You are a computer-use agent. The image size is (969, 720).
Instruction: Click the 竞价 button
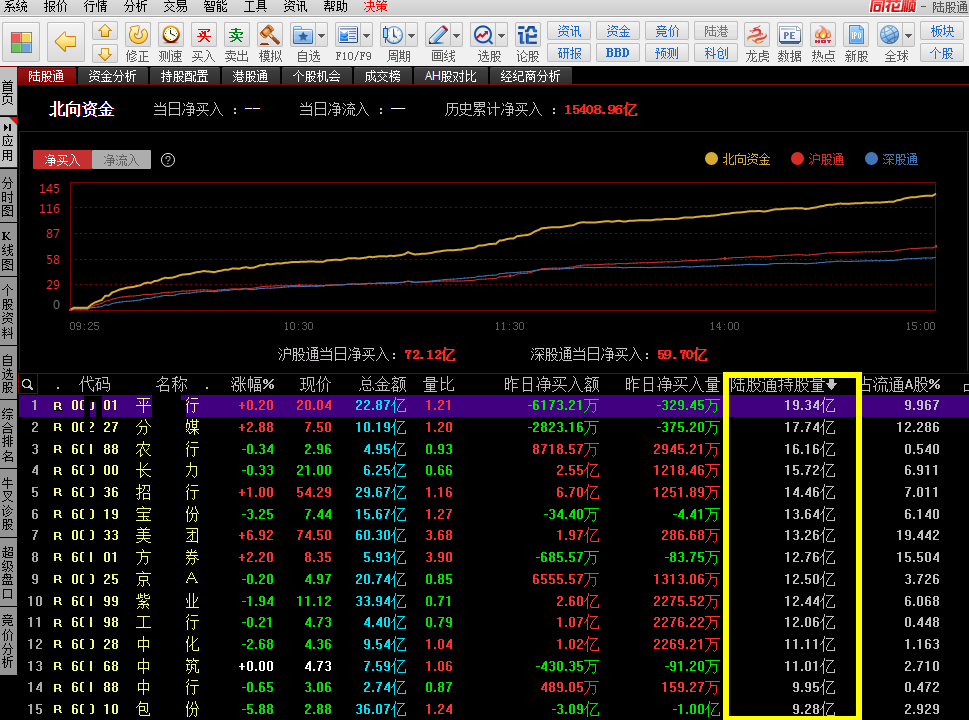click(667, 32)
